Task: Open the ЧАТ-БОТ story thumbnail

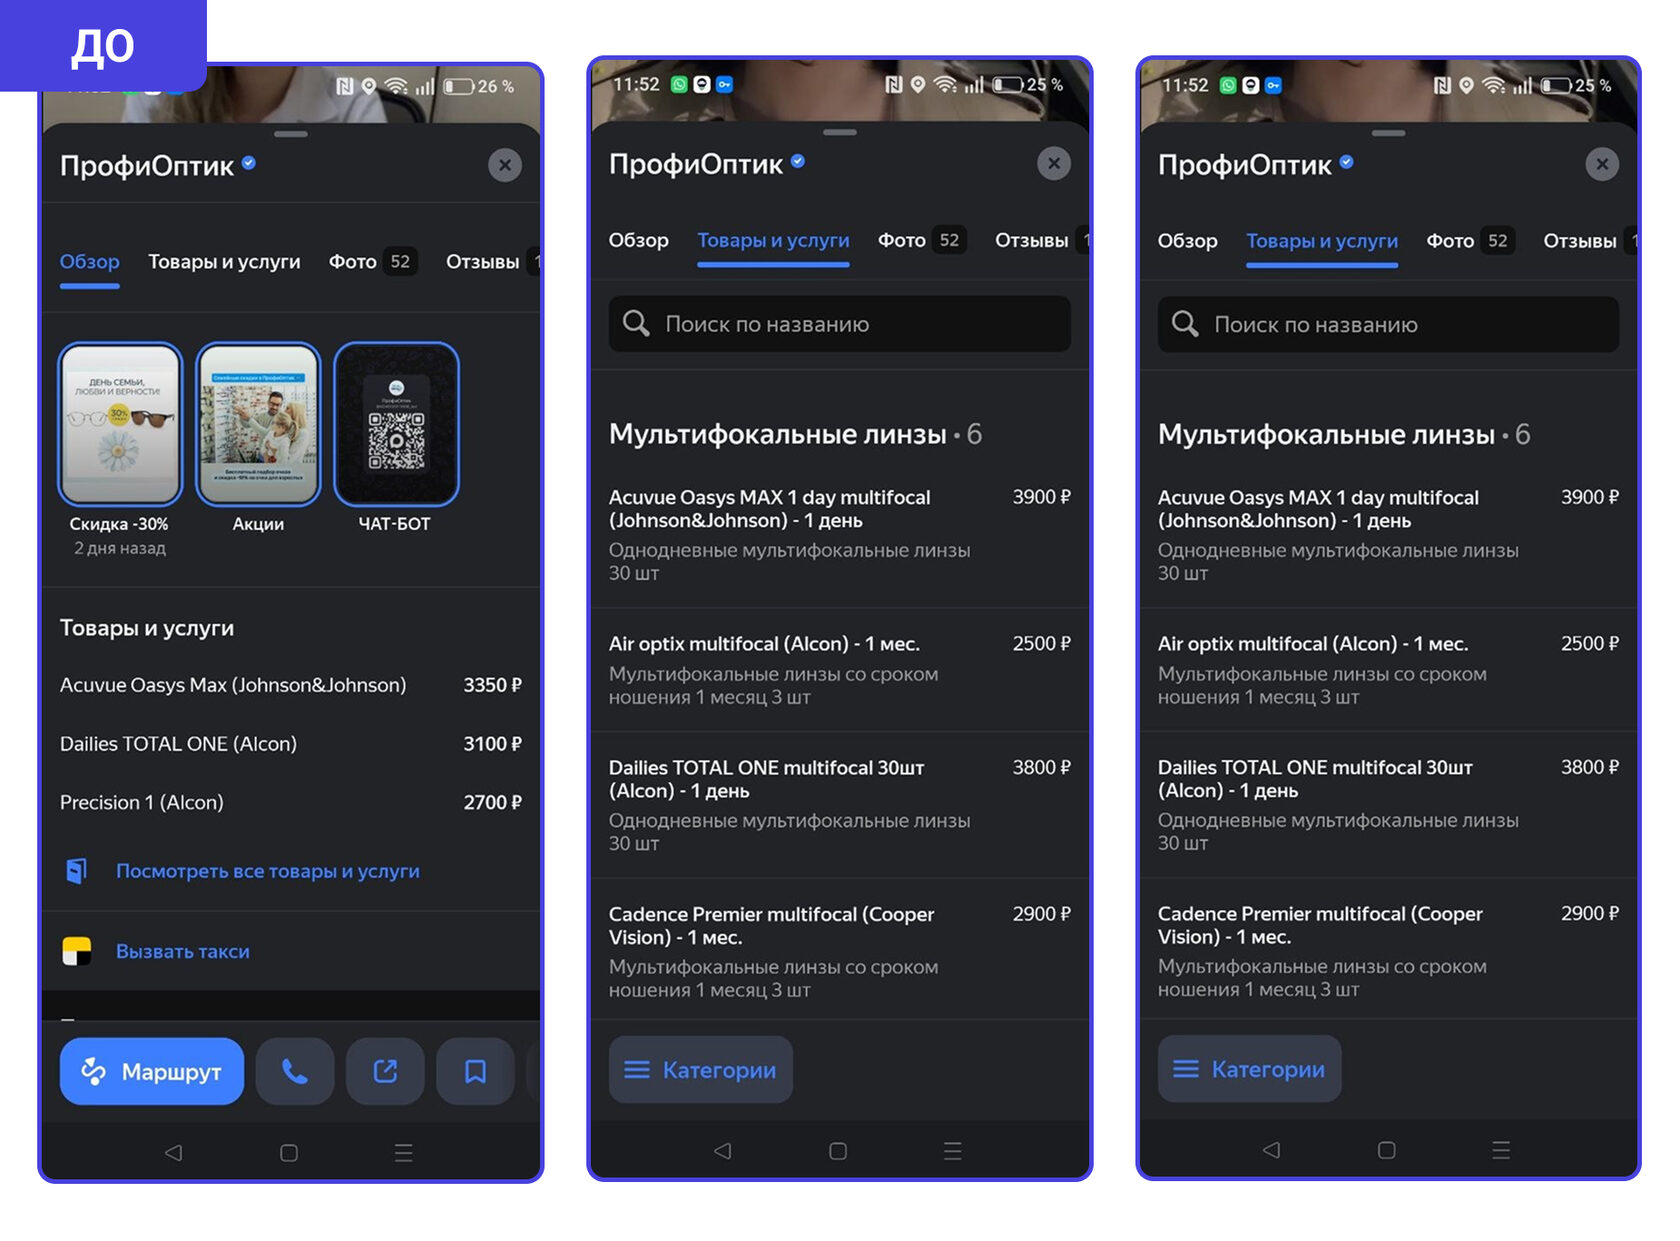Action: click(x=396, y=425)
